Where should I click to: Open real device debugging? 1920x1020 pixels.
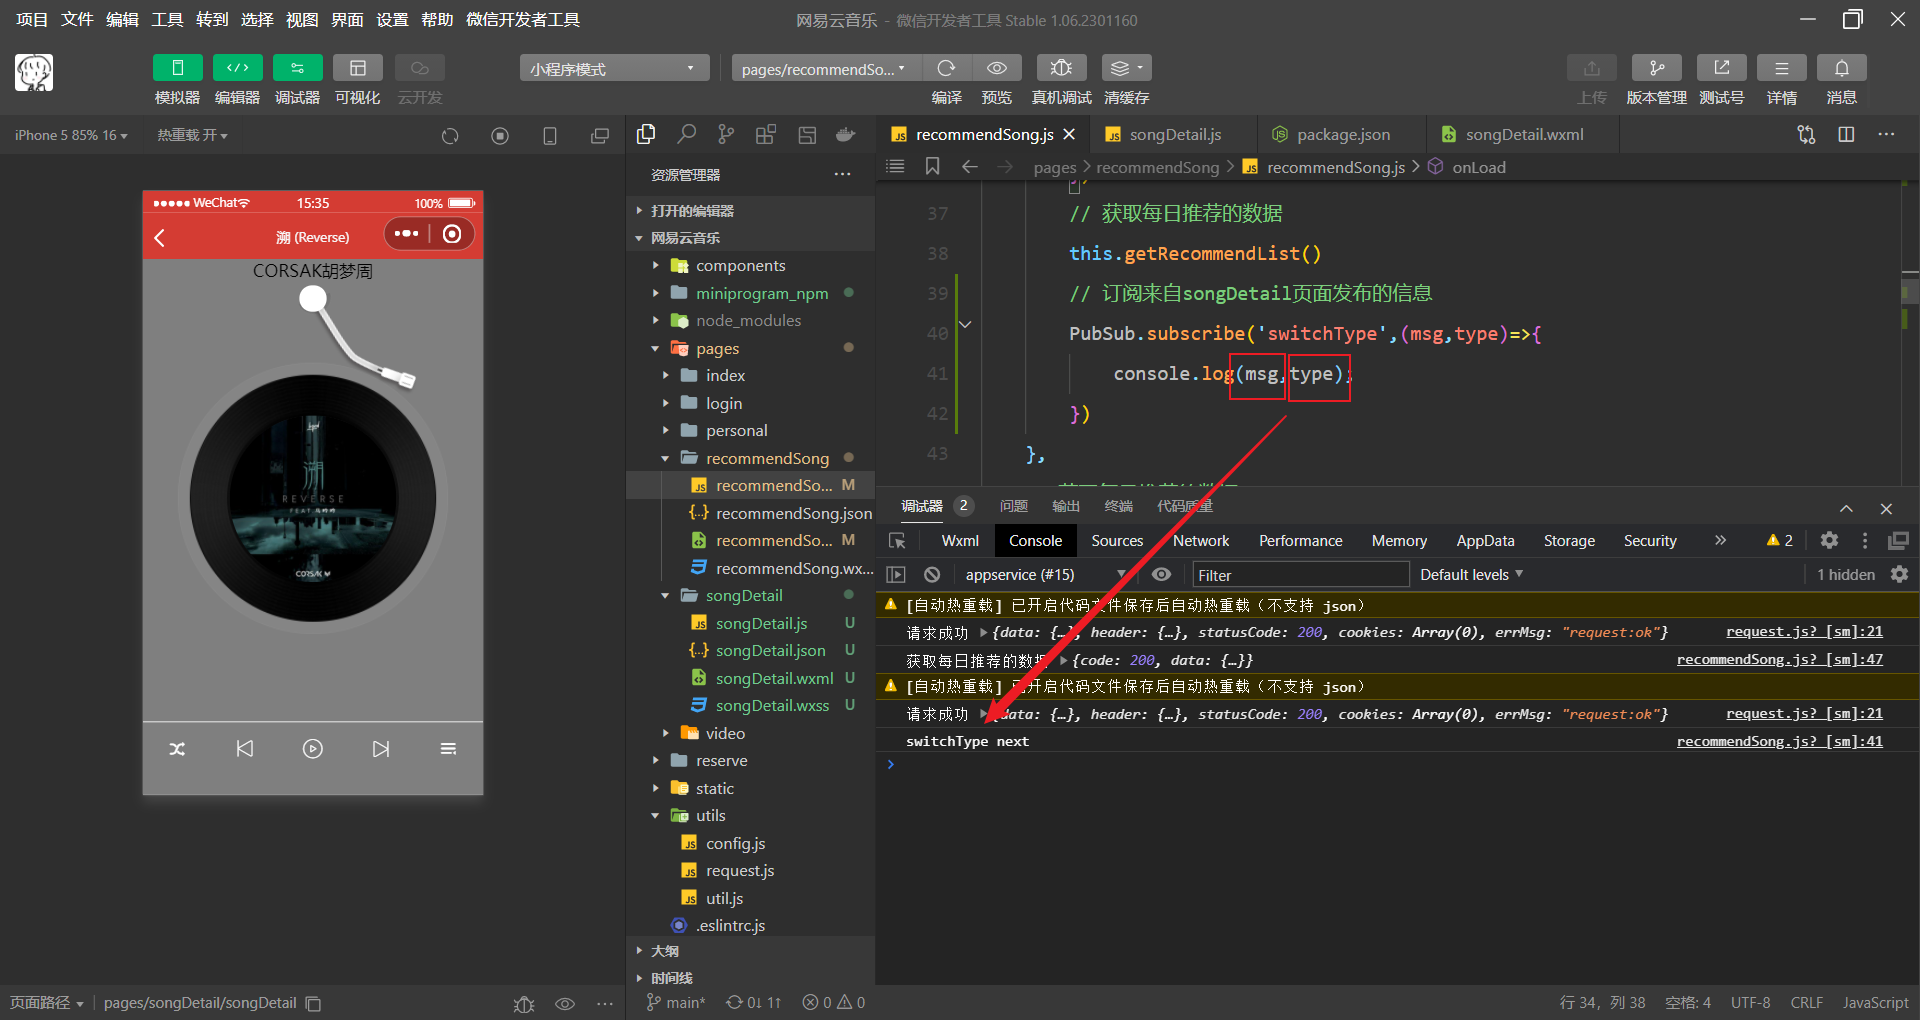pyautogui.click(x=1061, y=68)
